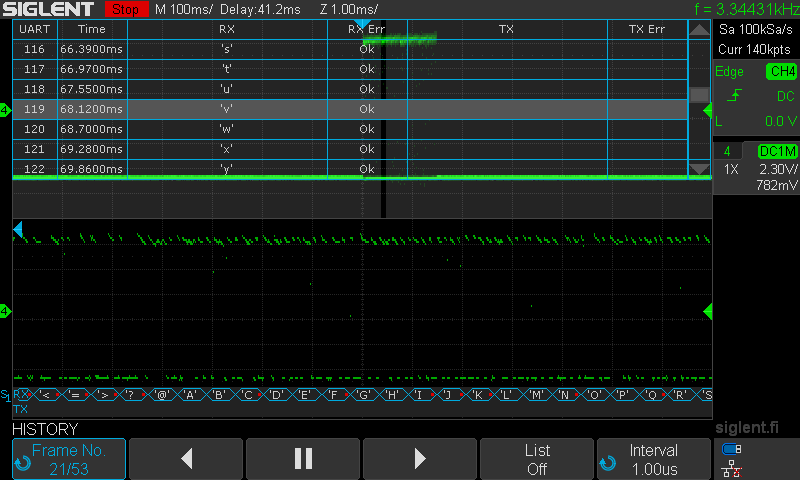Select the row 122 at 69.8600ms

[350, 168]
